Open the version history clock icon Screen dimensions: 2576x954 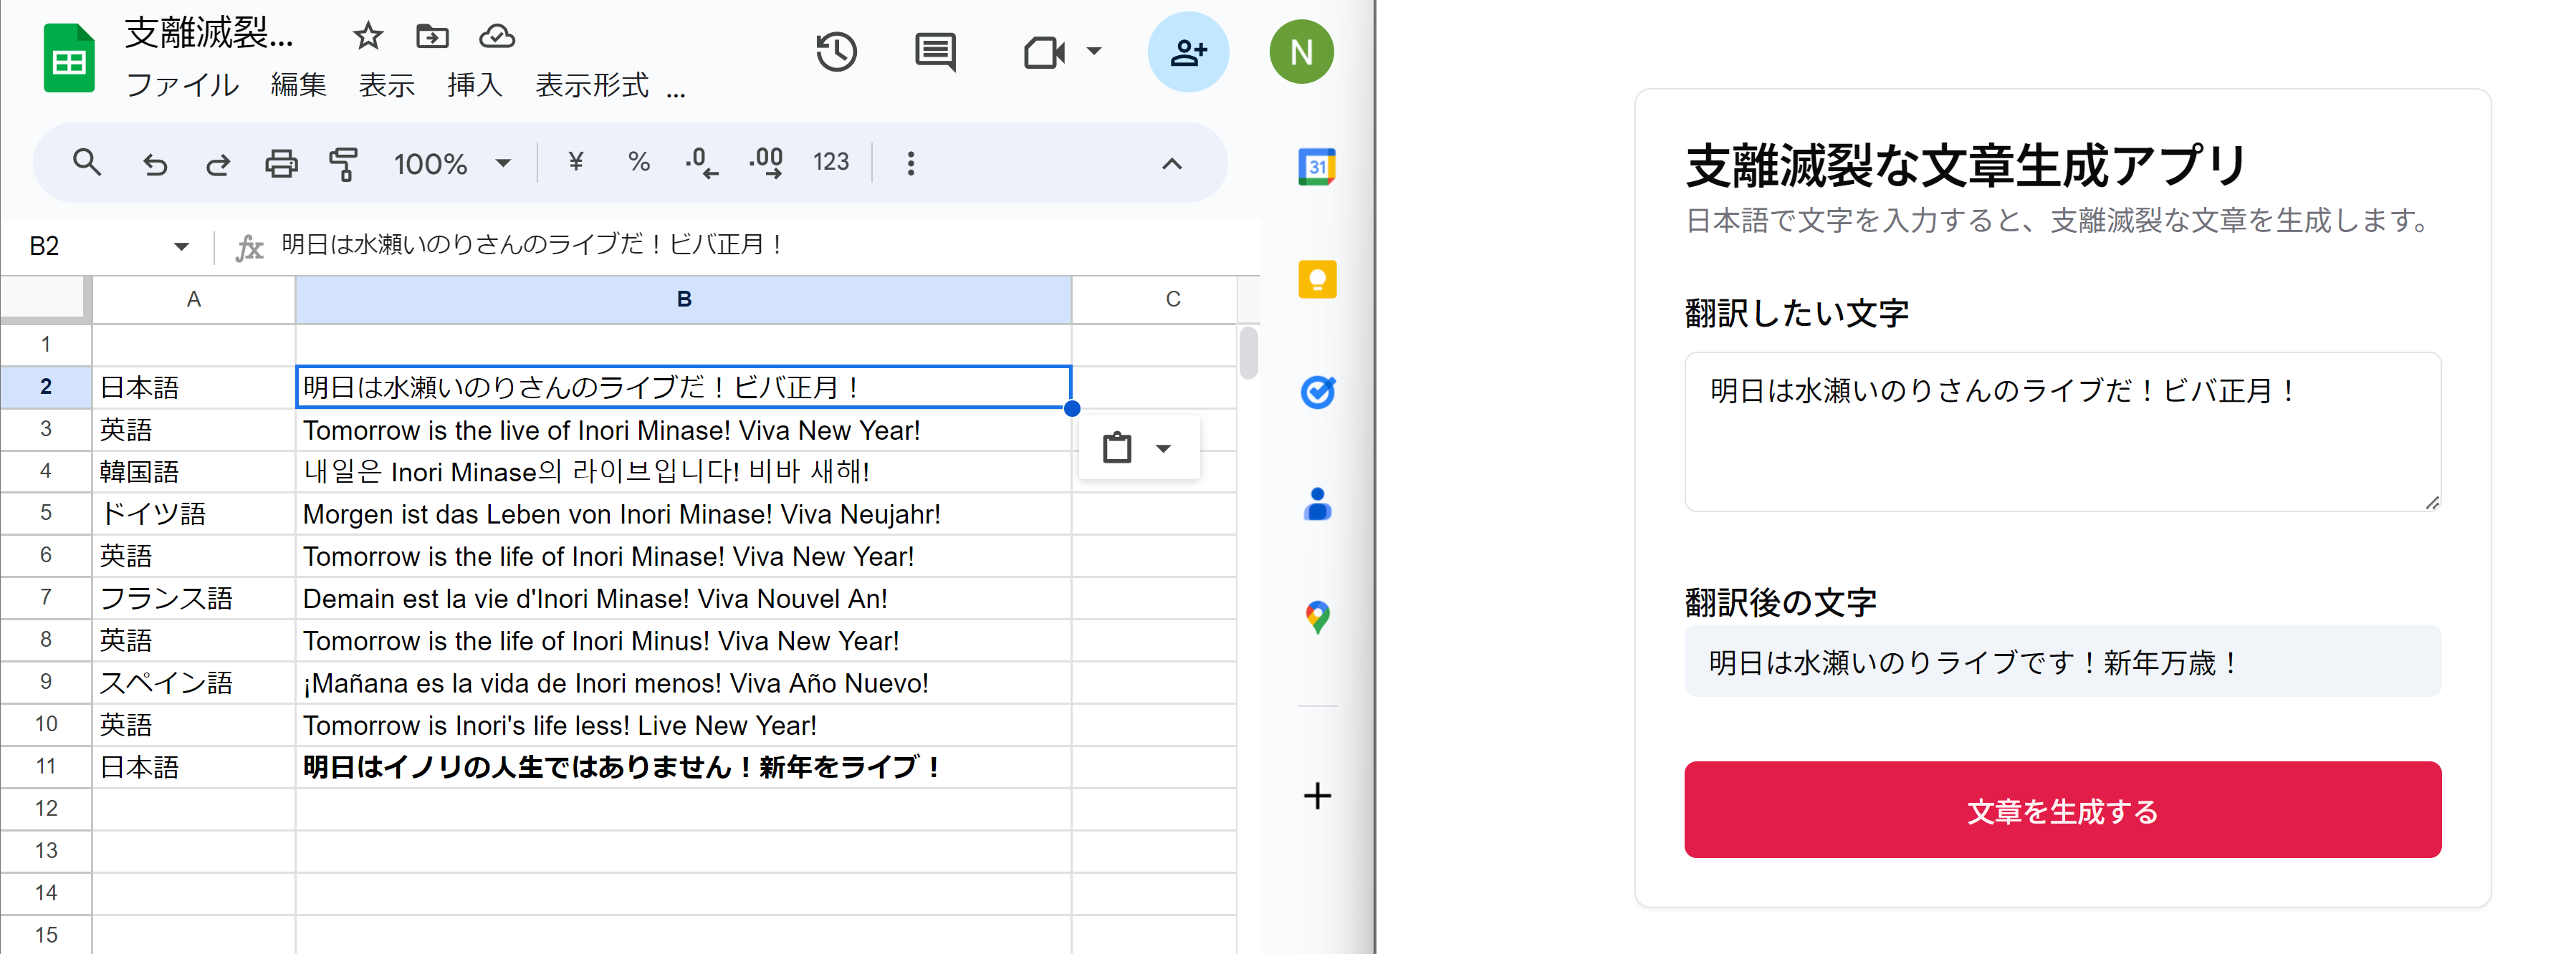[x=836, y=52]
